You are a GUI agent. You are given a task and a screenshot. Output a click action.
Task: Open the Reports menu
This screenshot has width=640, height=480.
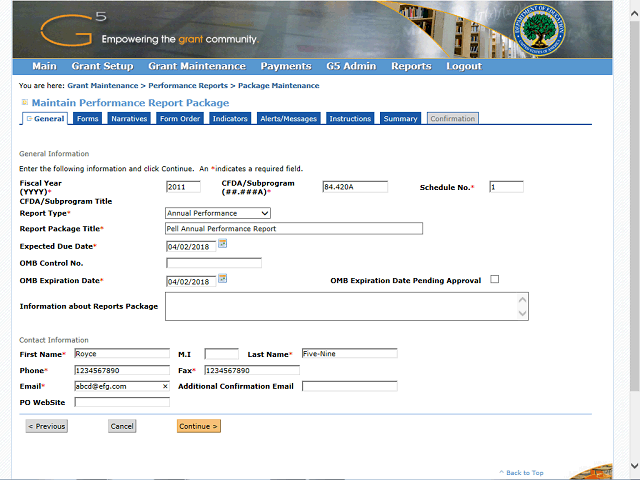click(411, 66)
